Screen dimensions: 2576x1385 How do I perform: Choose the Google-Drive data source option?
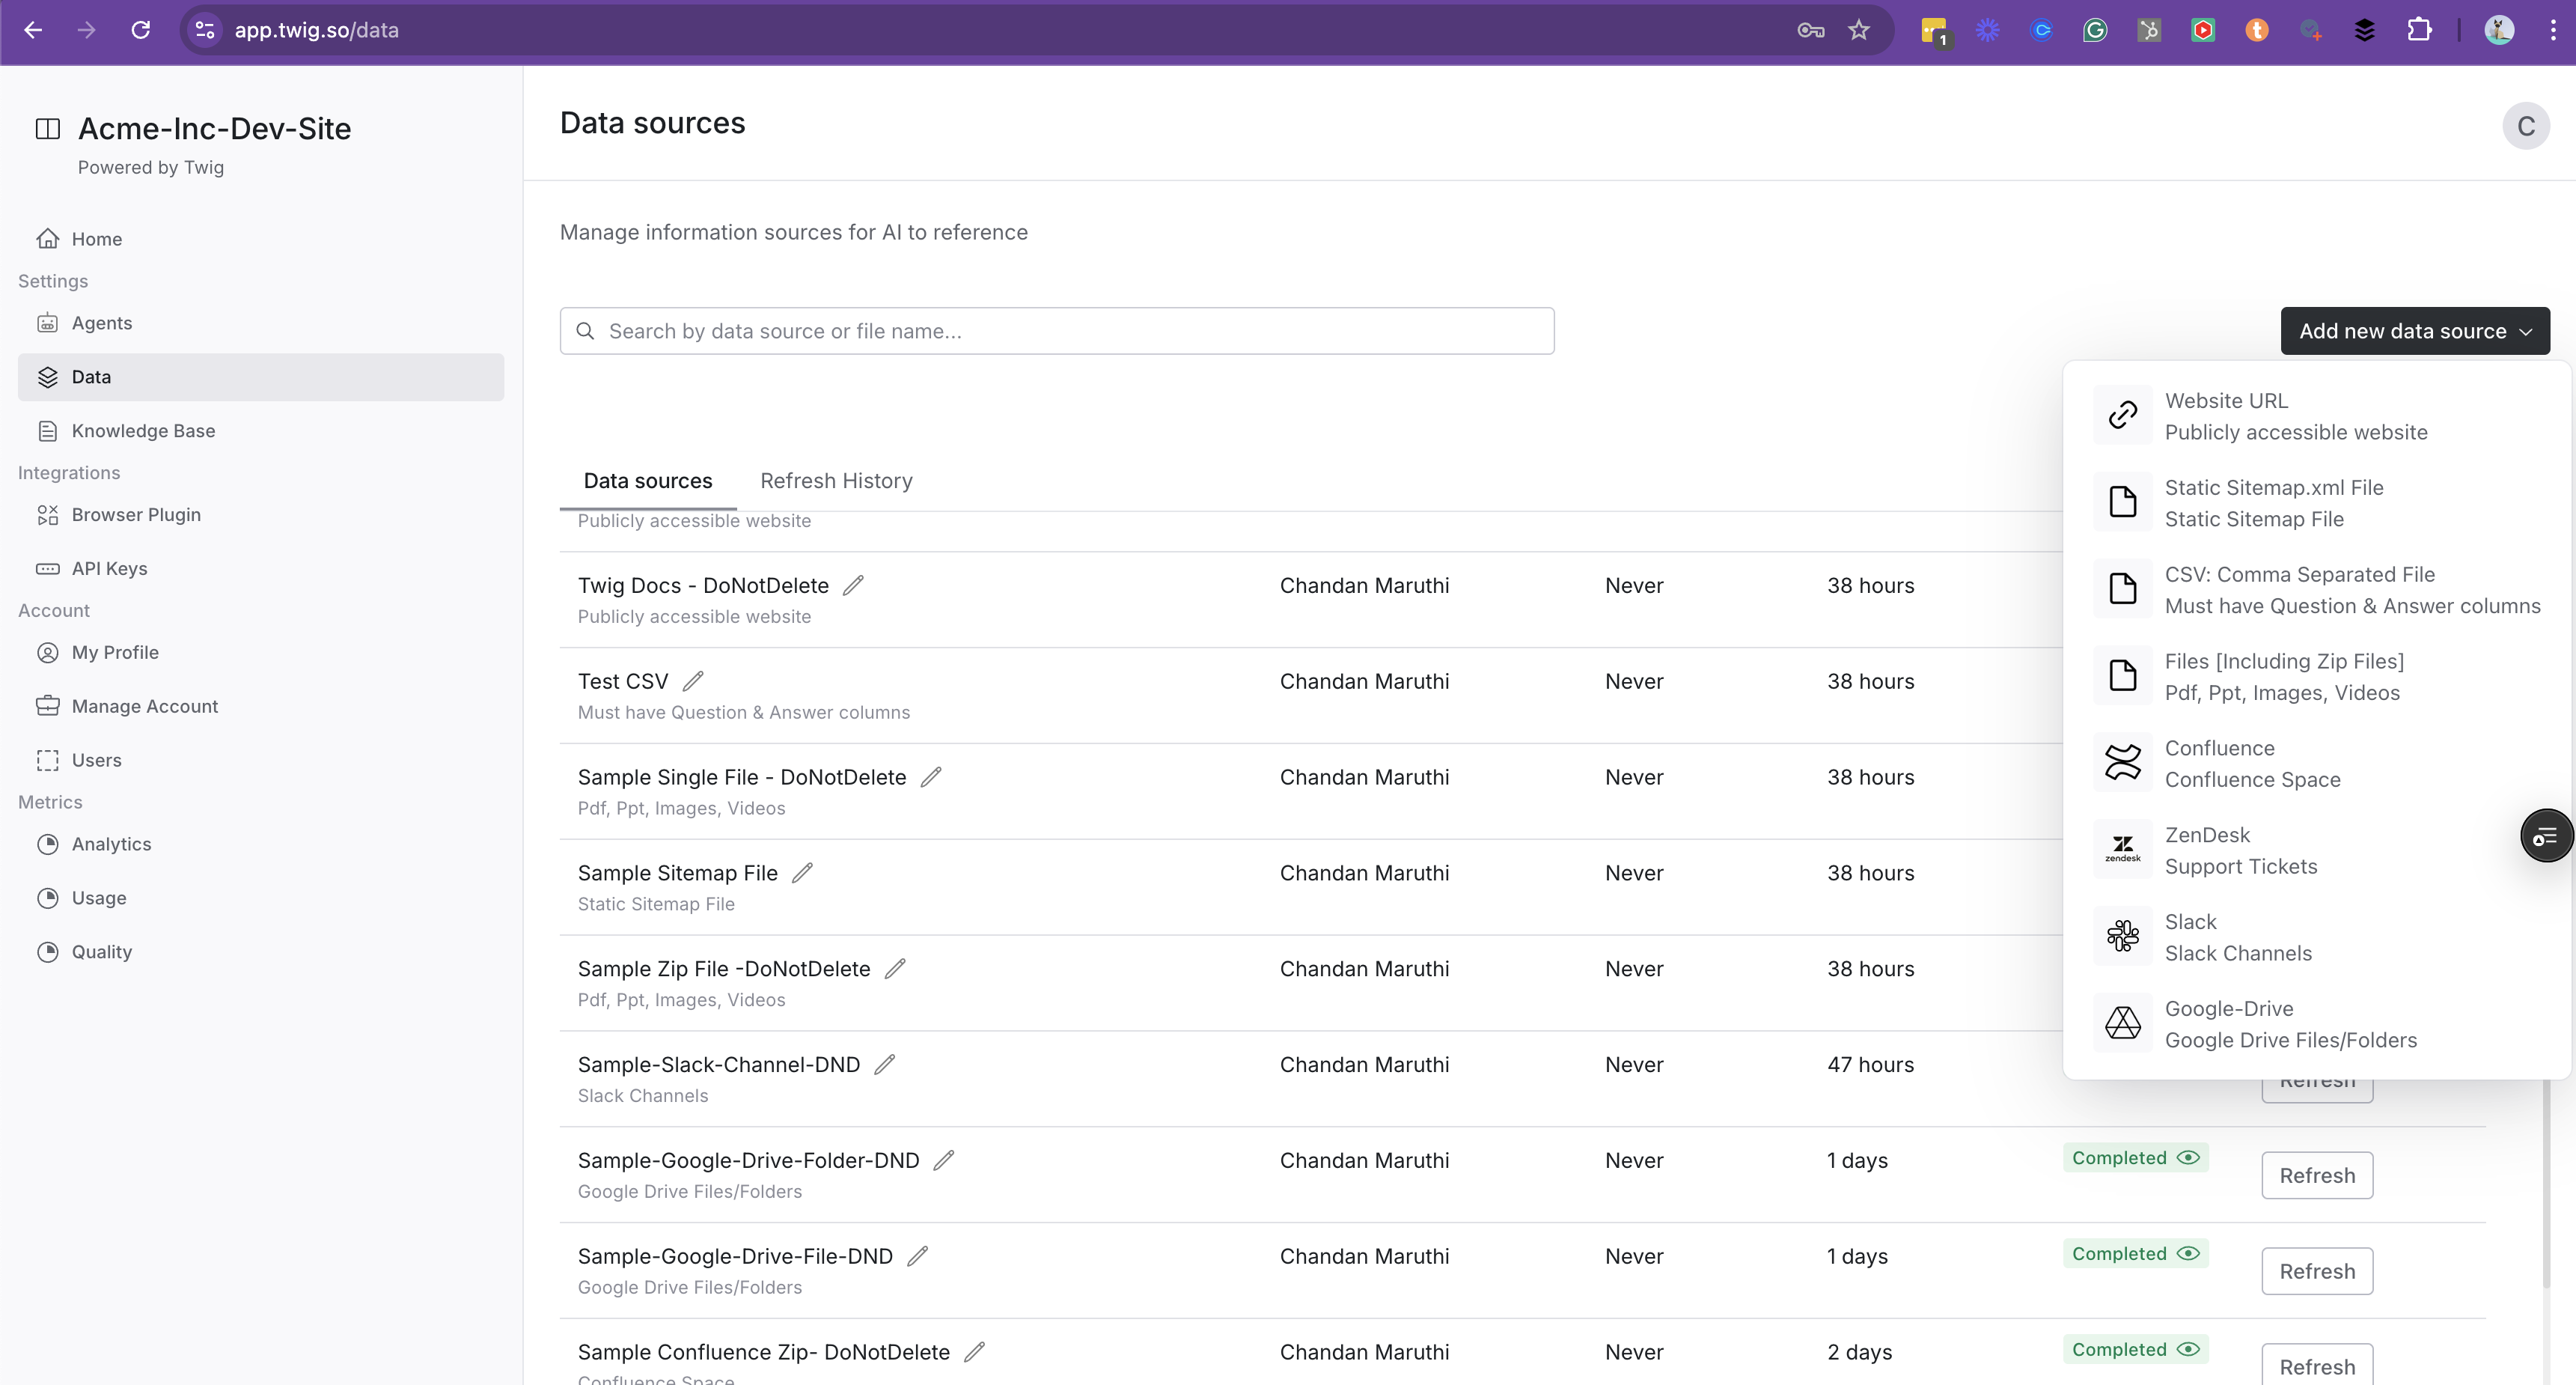[2289, 1024]
